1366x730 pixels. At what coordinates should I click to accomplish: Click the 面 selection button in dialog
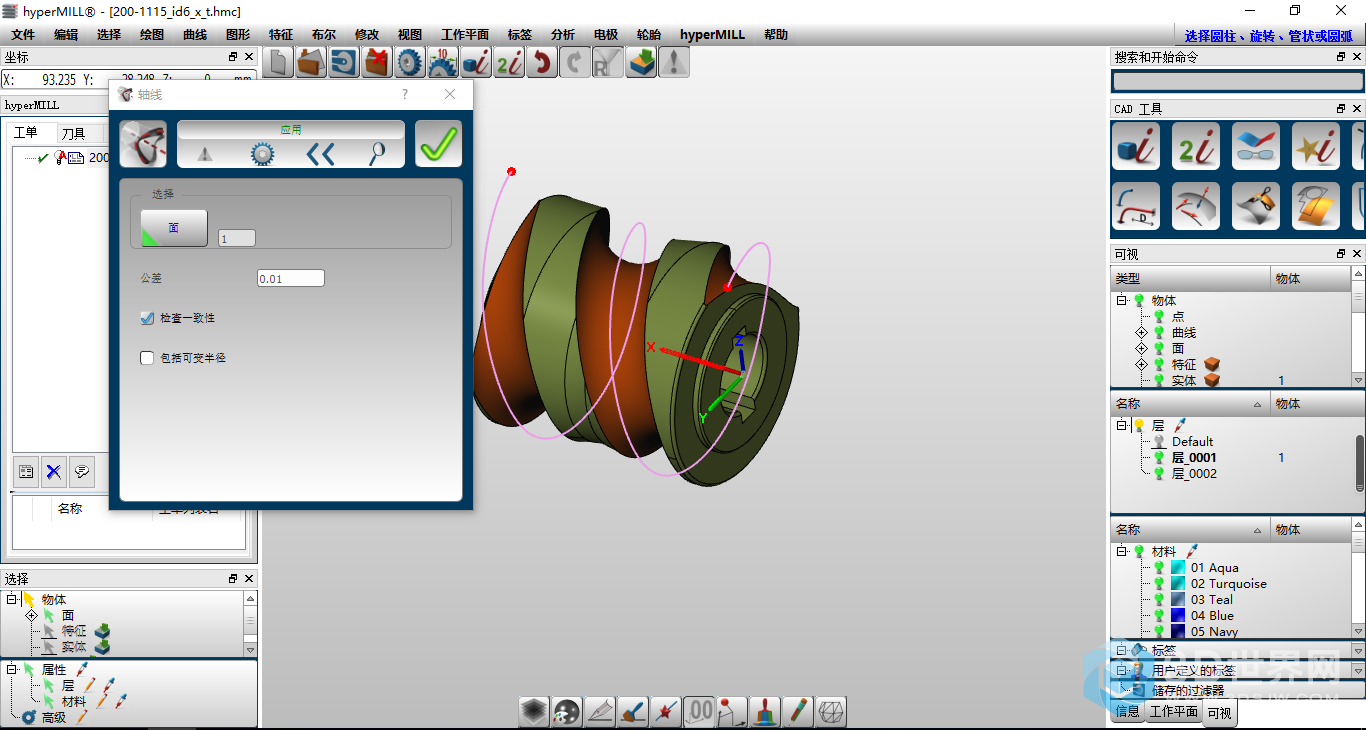pyautogui.click(x=174, y=228)
